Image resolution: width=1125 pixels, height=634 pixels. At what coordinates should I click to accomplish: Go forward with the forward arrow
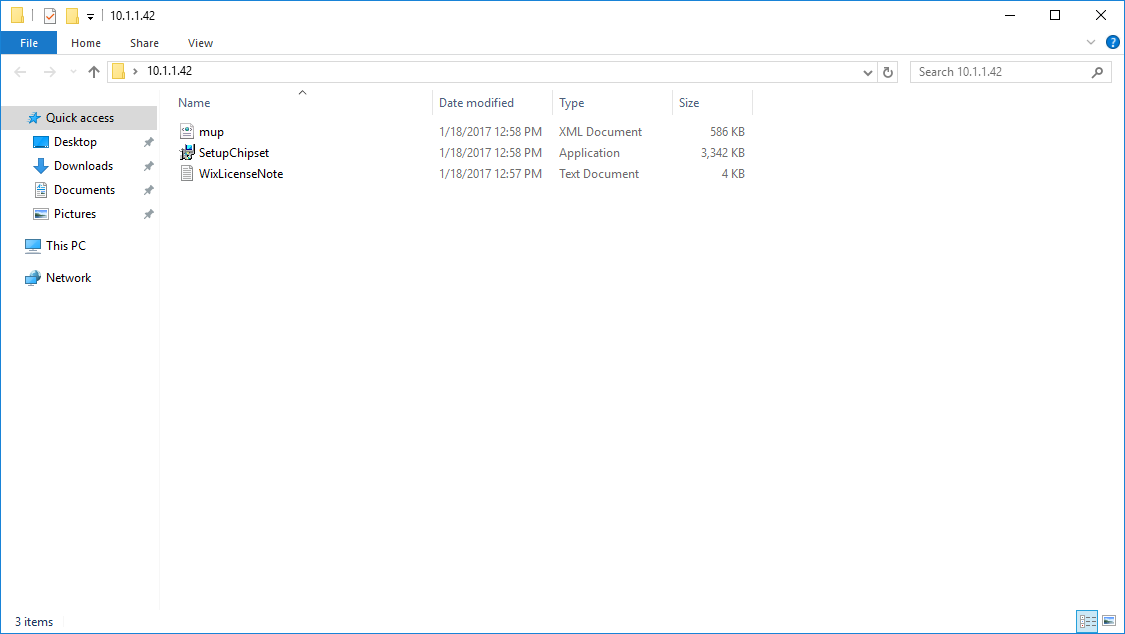(x=50, y=72)
